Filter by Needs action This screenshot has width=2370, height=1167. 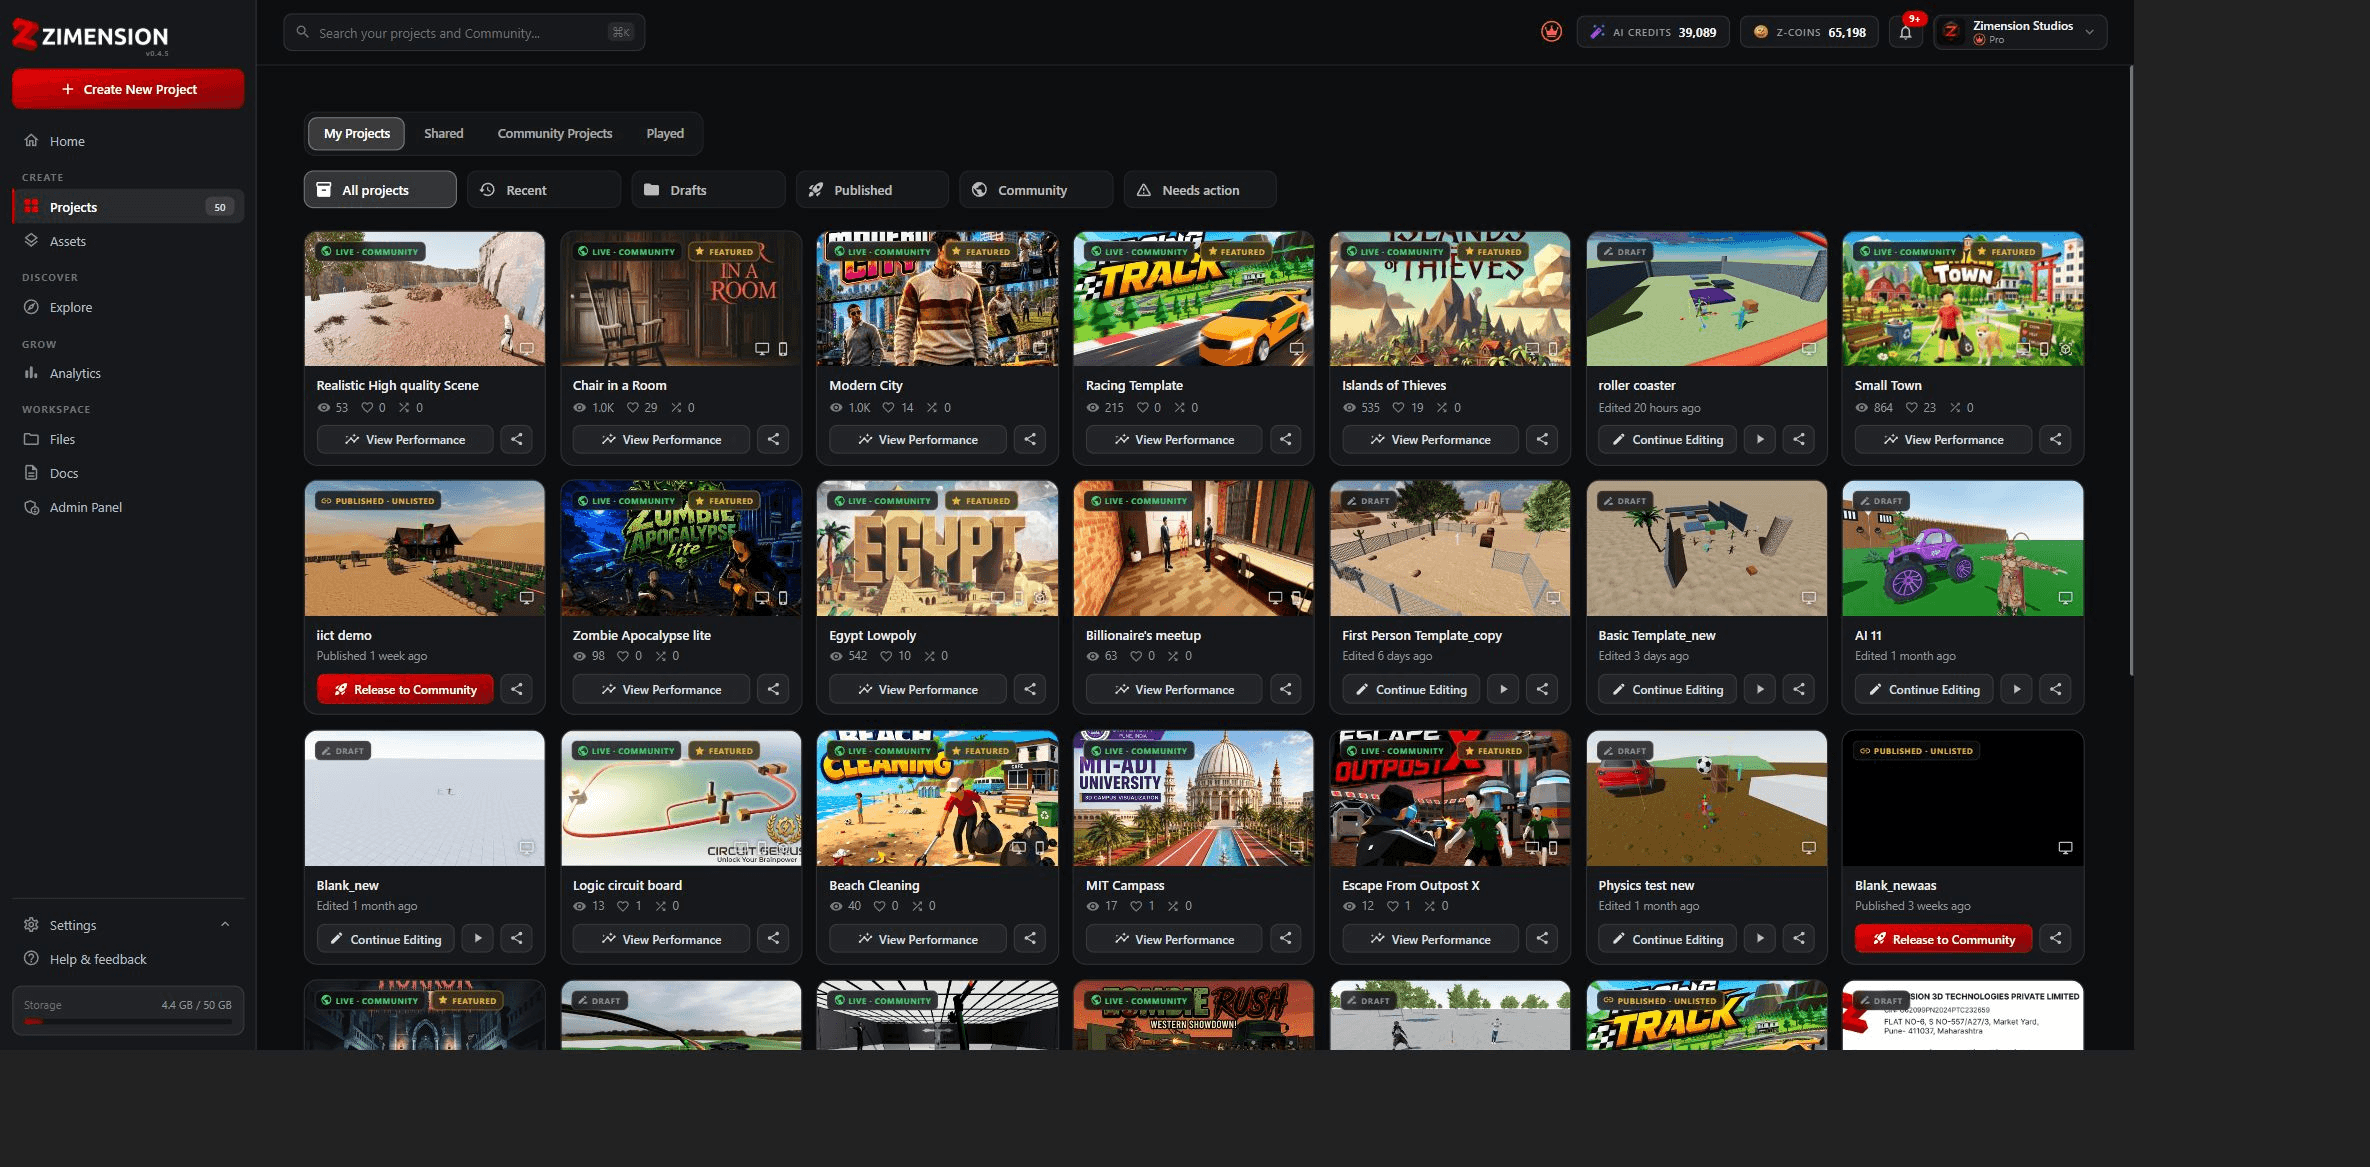pyautogui.click(x=1200, y=190)
